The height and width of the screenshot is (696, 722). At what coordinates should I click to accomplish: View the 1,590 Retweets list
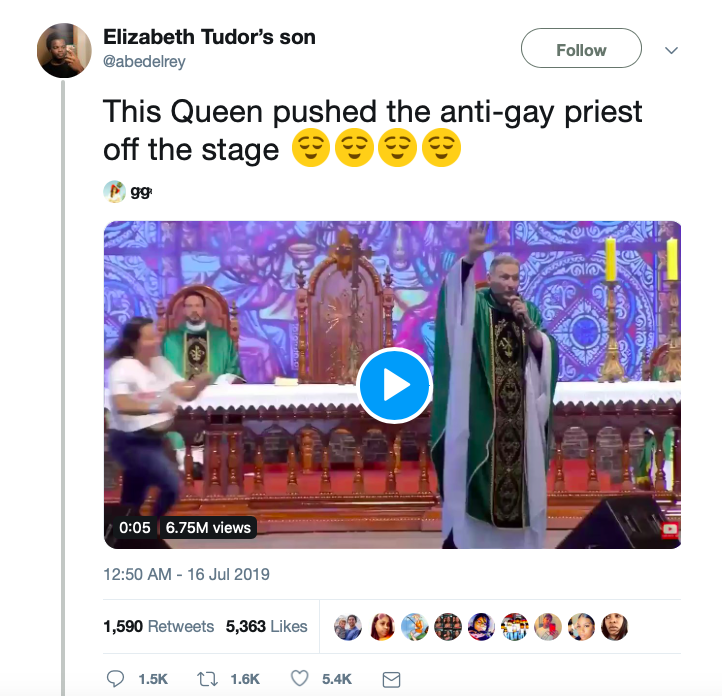pos(158,626)
